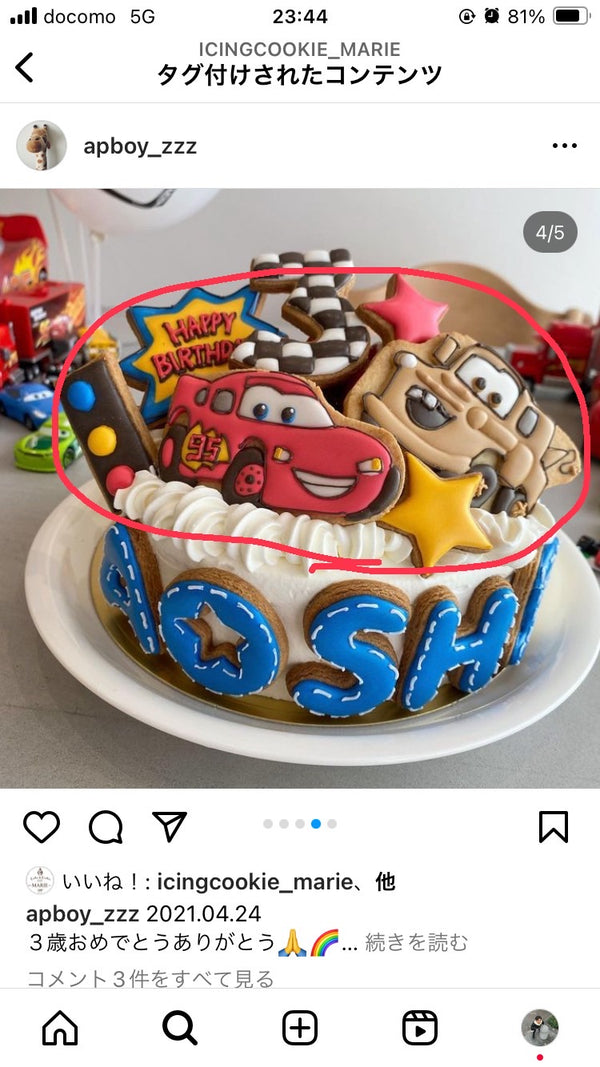Tap the back arrow icon

pos(24,67)
